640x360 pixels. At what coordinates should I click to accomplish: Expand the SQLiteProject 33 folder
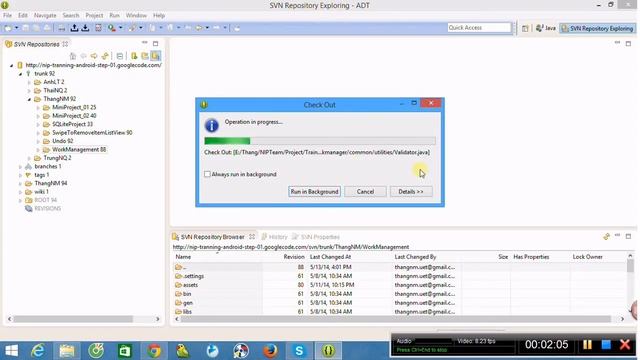point(38,124)
